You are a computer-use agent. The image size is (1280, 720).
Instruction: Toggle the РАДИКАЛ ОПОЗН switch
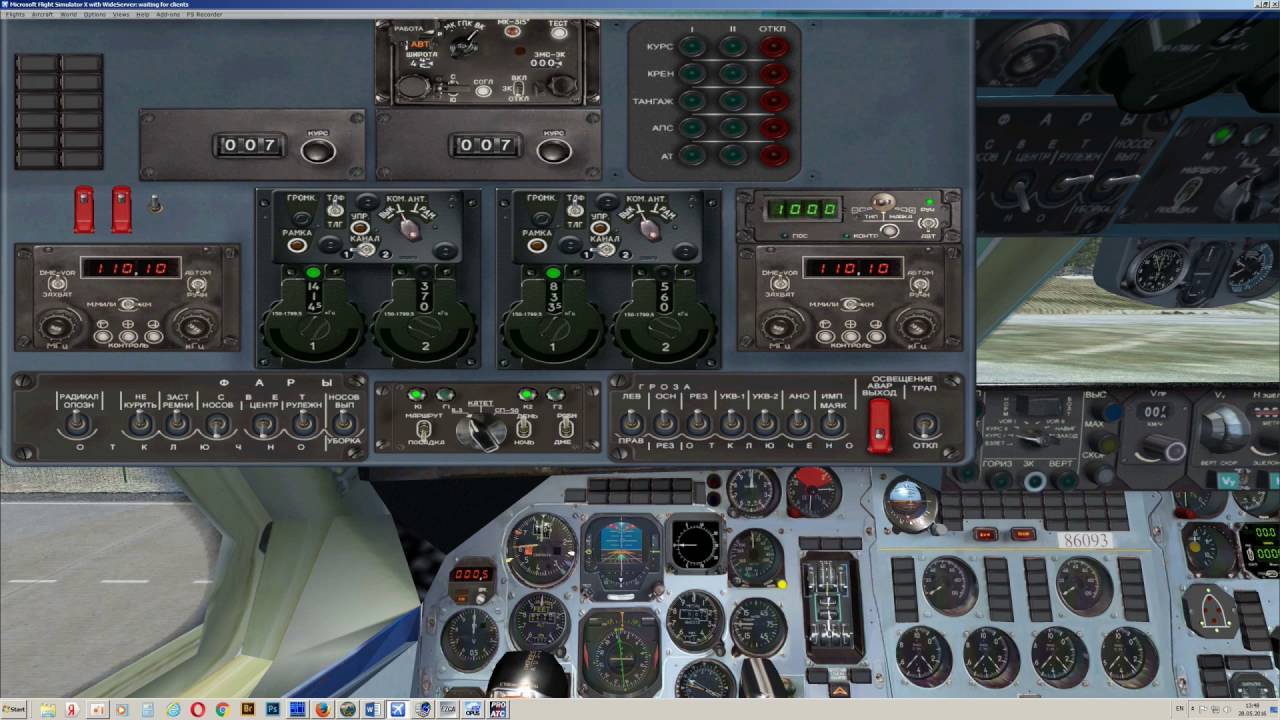point(78,424)
